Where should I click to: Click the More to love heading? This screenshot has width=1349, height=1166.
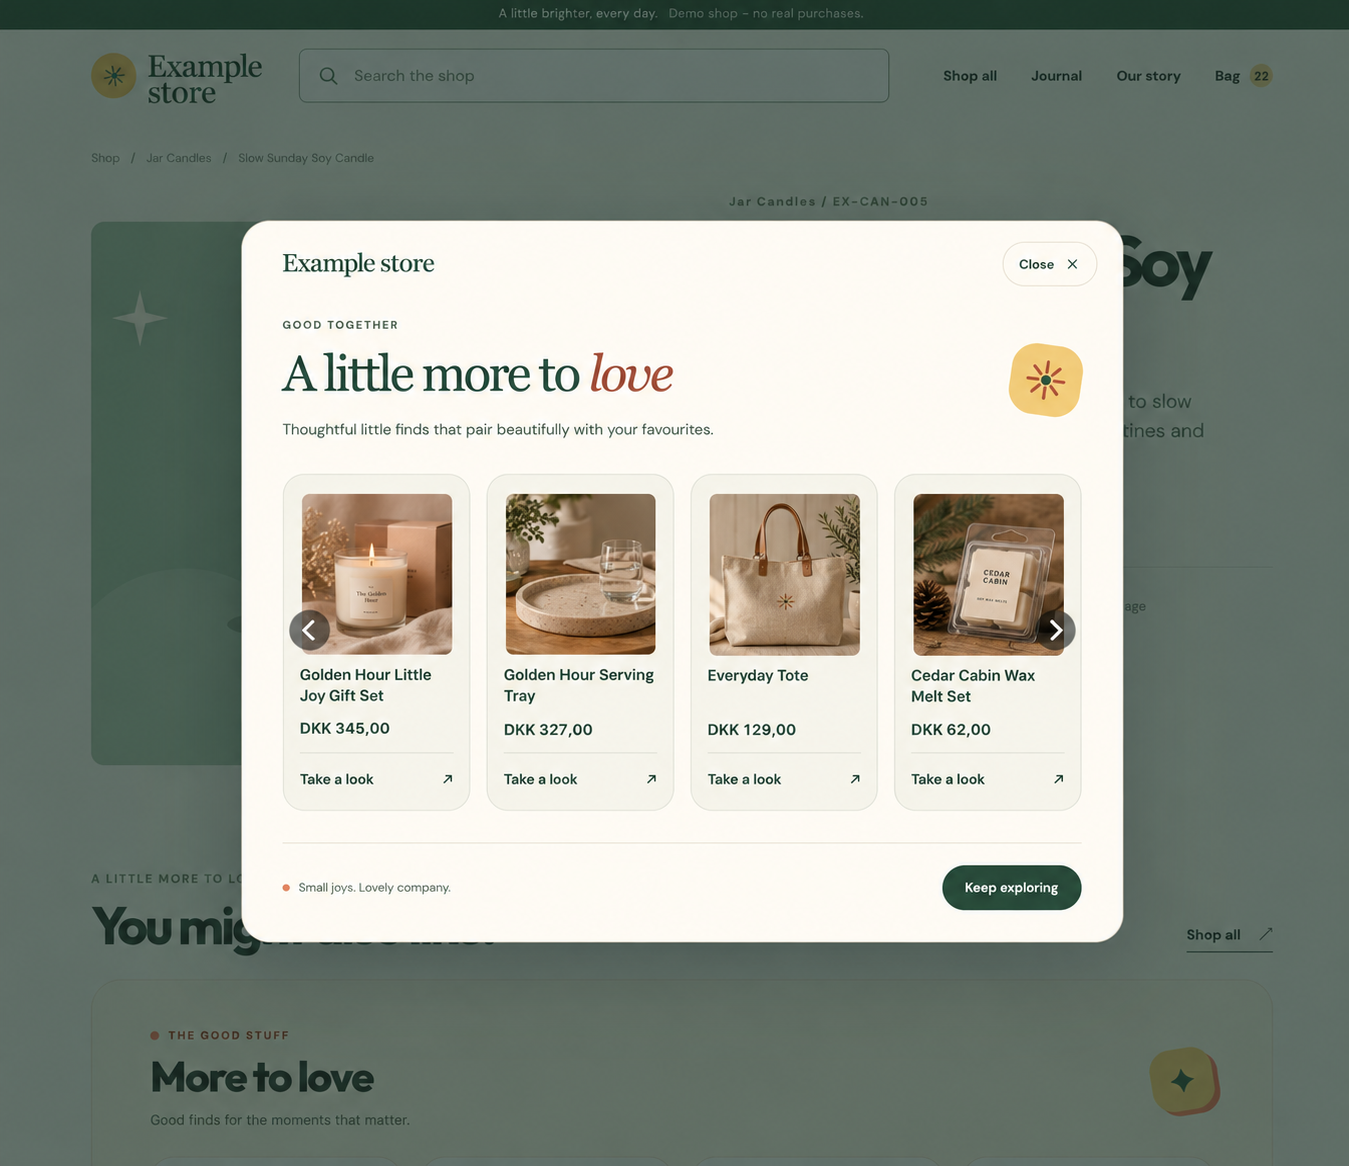click(x=262, y=1078)
